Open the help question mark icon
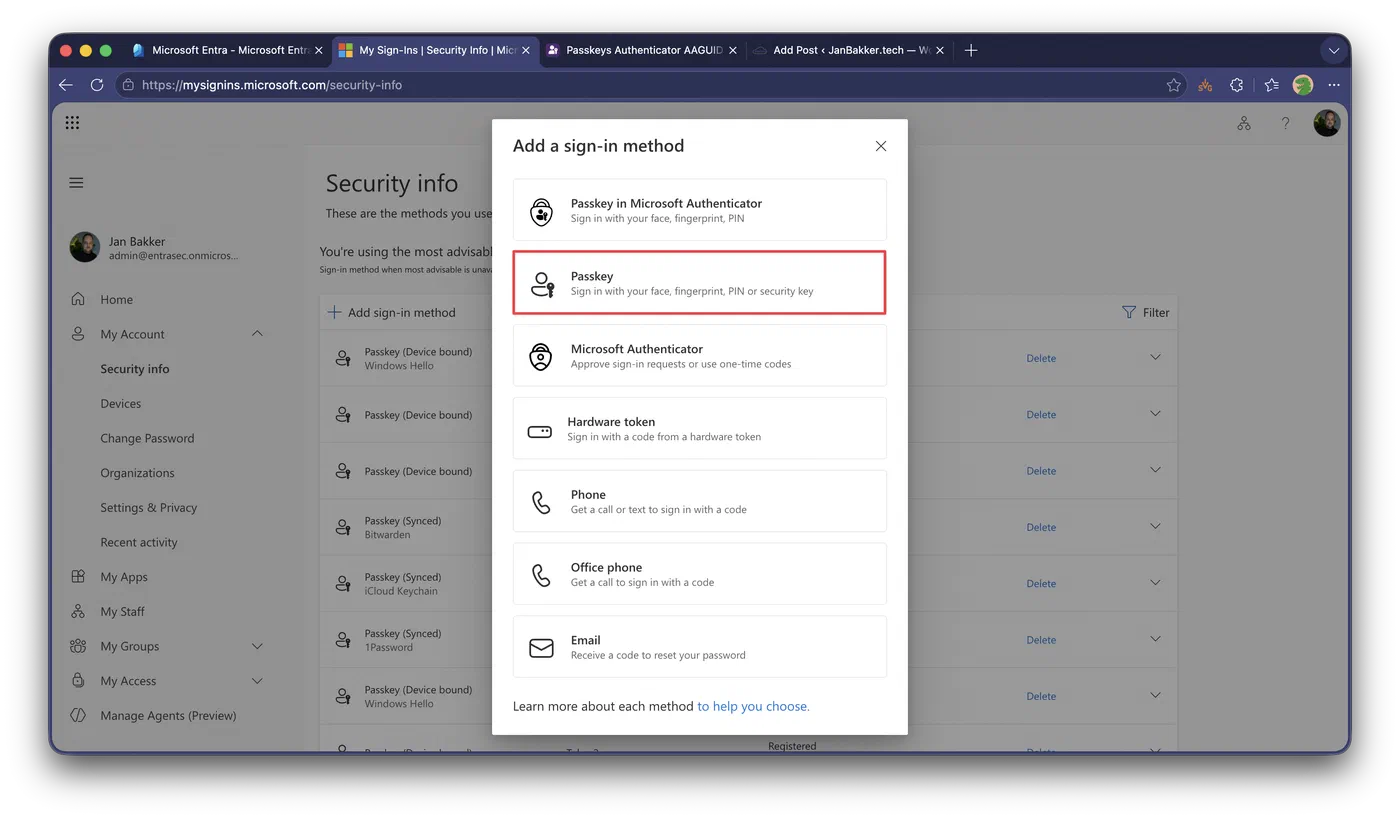 [1286, 123]
